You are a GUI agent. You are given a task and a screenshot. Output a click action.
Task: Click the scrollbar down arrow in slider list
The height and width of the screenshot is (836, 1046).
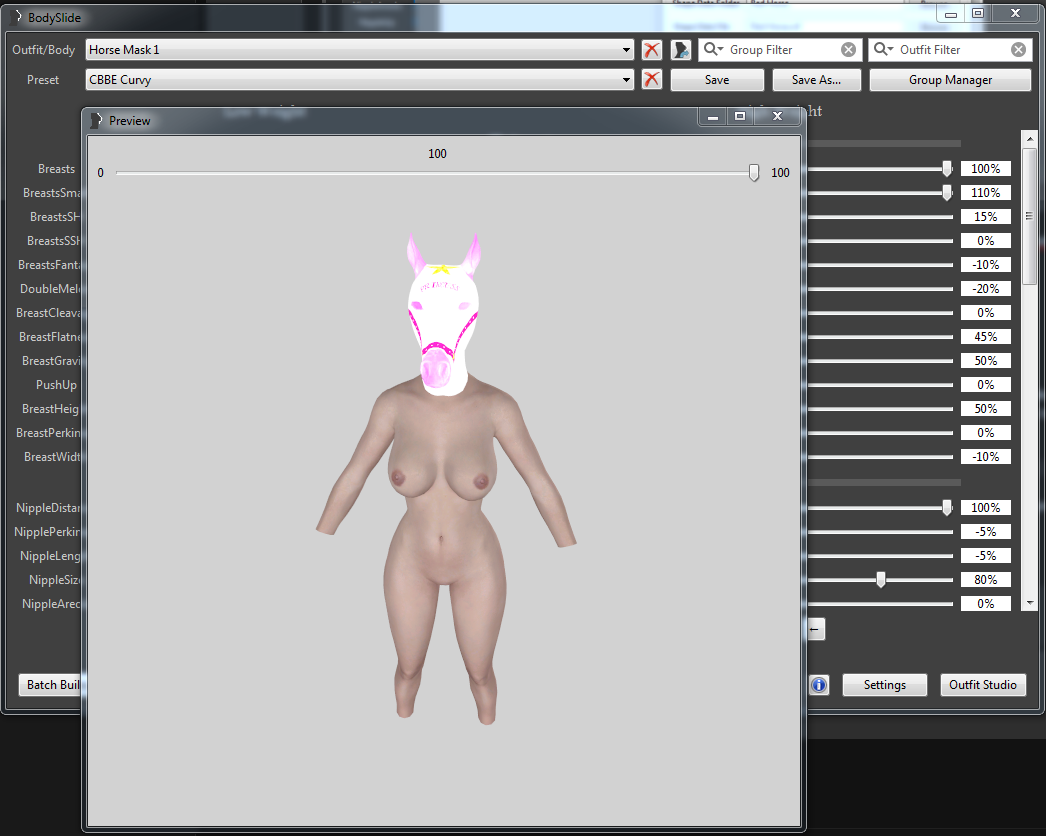click(1030, 602)
